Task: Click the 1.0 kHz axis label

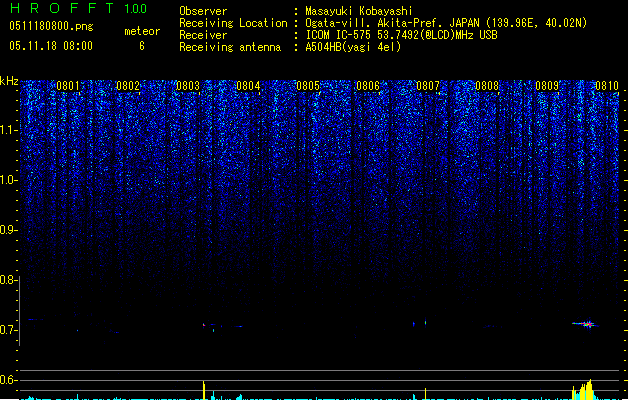Action: point(8,180)
